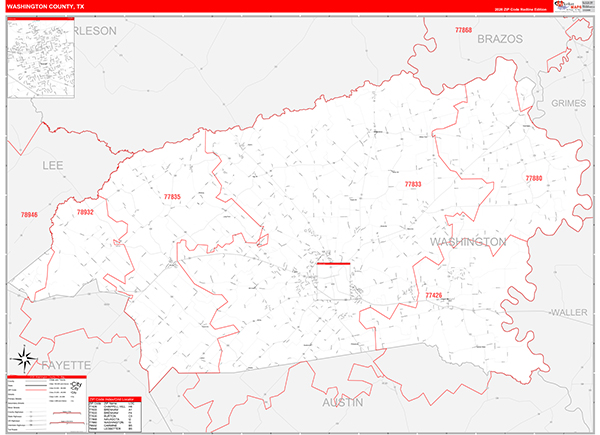Screen dimensions: 600x435
Task: Click the large City symbol in legend
Action: tap(77, 386)
